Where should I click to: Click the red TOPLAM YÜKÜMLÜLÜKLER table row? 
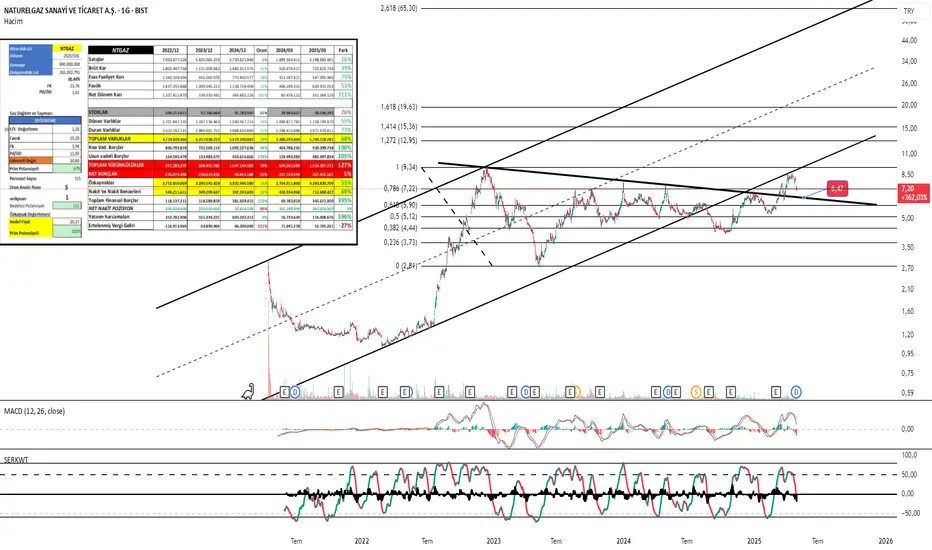(x=220, y=165)
